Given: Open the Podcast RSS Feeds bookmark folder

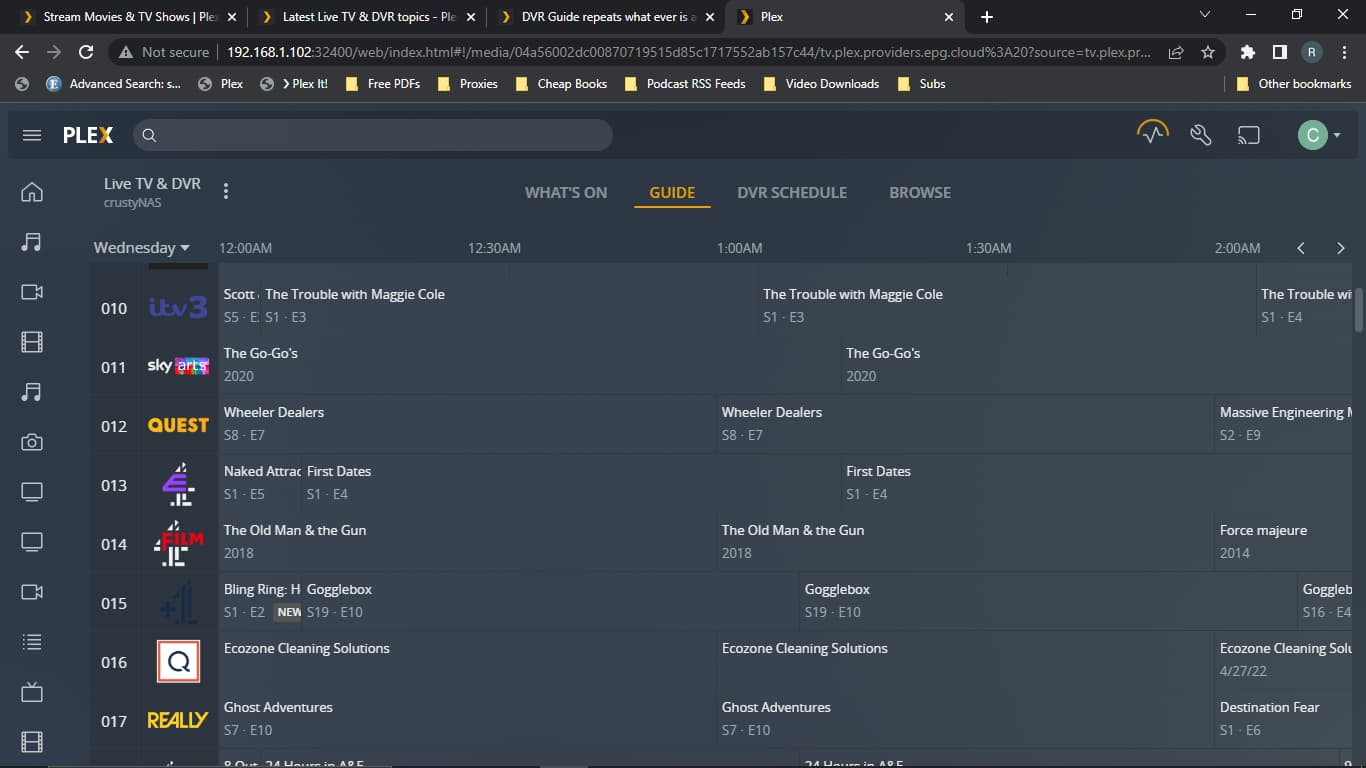Looking at the screenshot, I should click(x=685, y=84).
